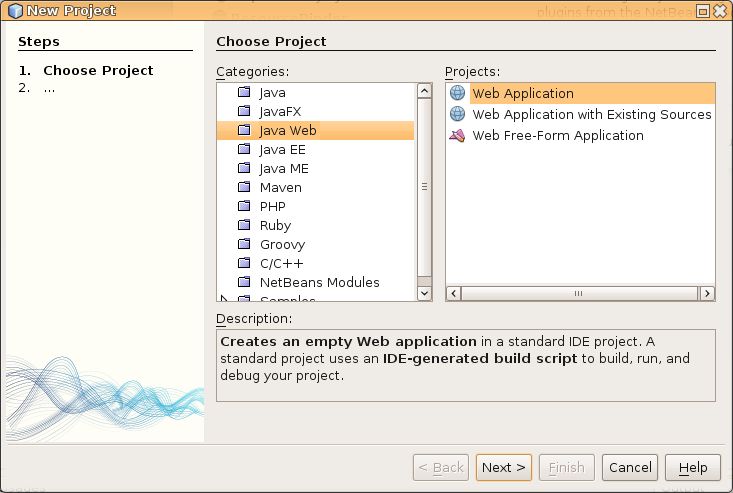733x493 pixels.
Task: Click the Java ME folder icon
Action: [244, 168]
